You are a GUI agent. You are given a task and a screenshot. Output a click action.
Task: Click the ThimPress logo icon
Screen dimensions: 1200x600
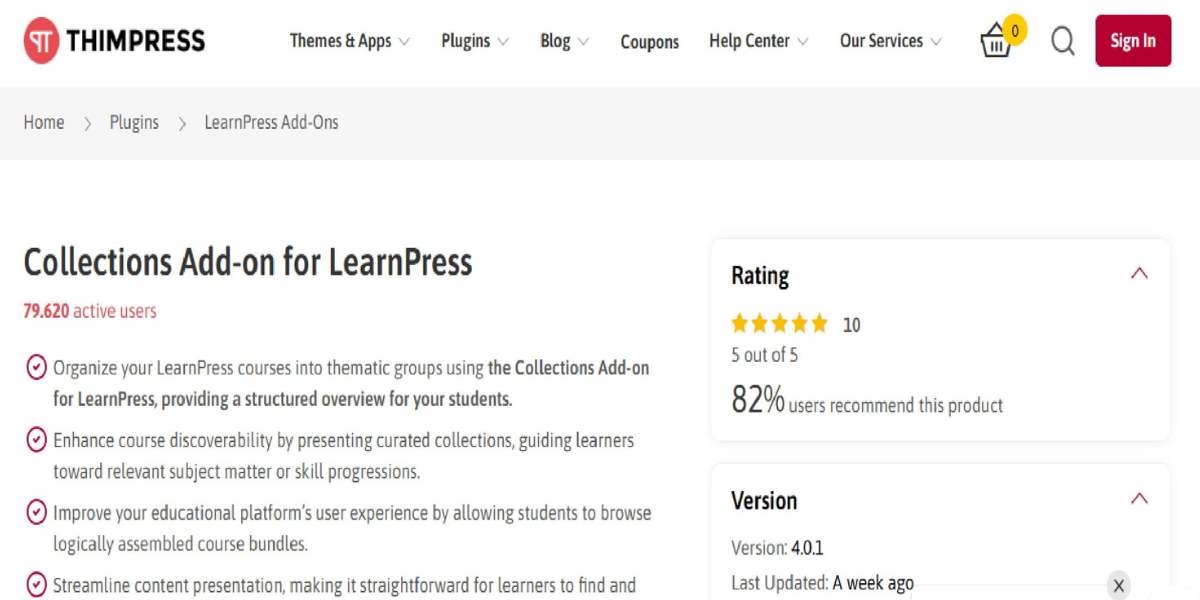tap(41, 41)
